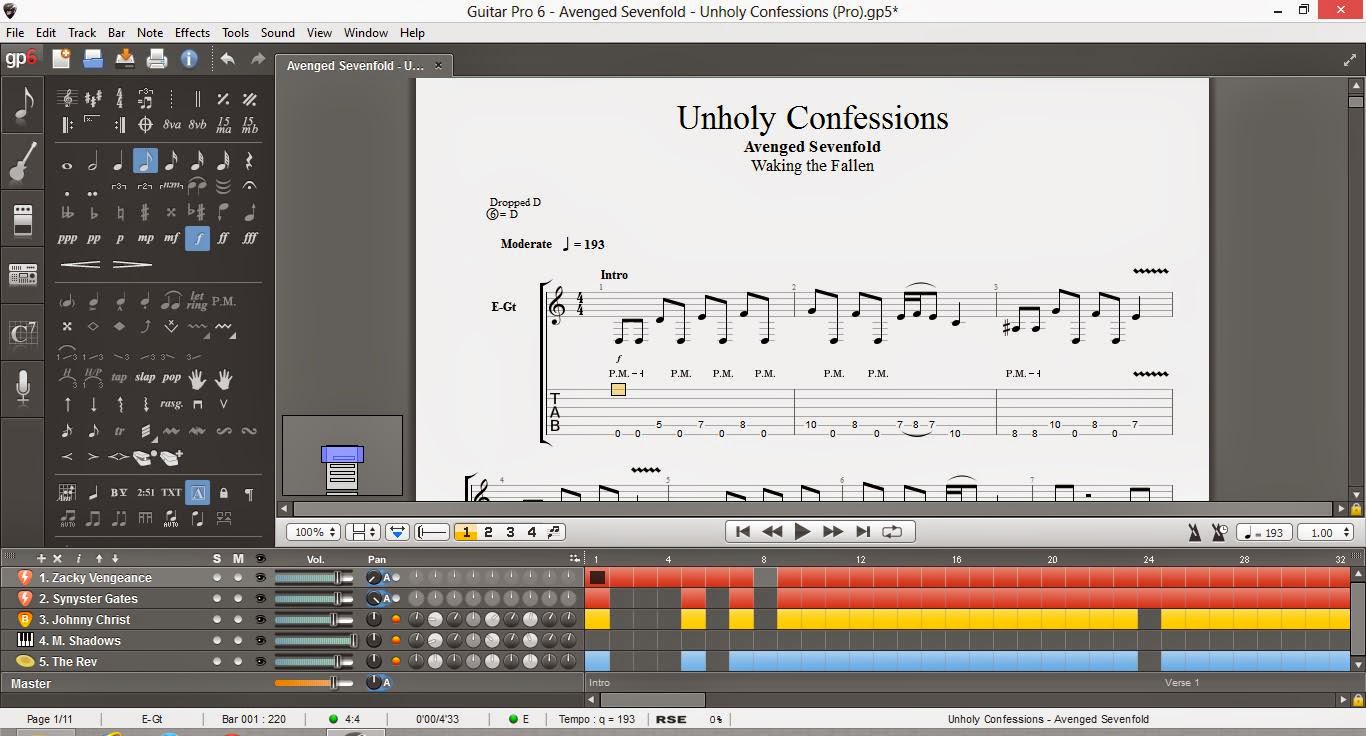Mute the Zacky Vengeance track
The width and height of the screenshot is (1366, 736).
pos(238,577)
